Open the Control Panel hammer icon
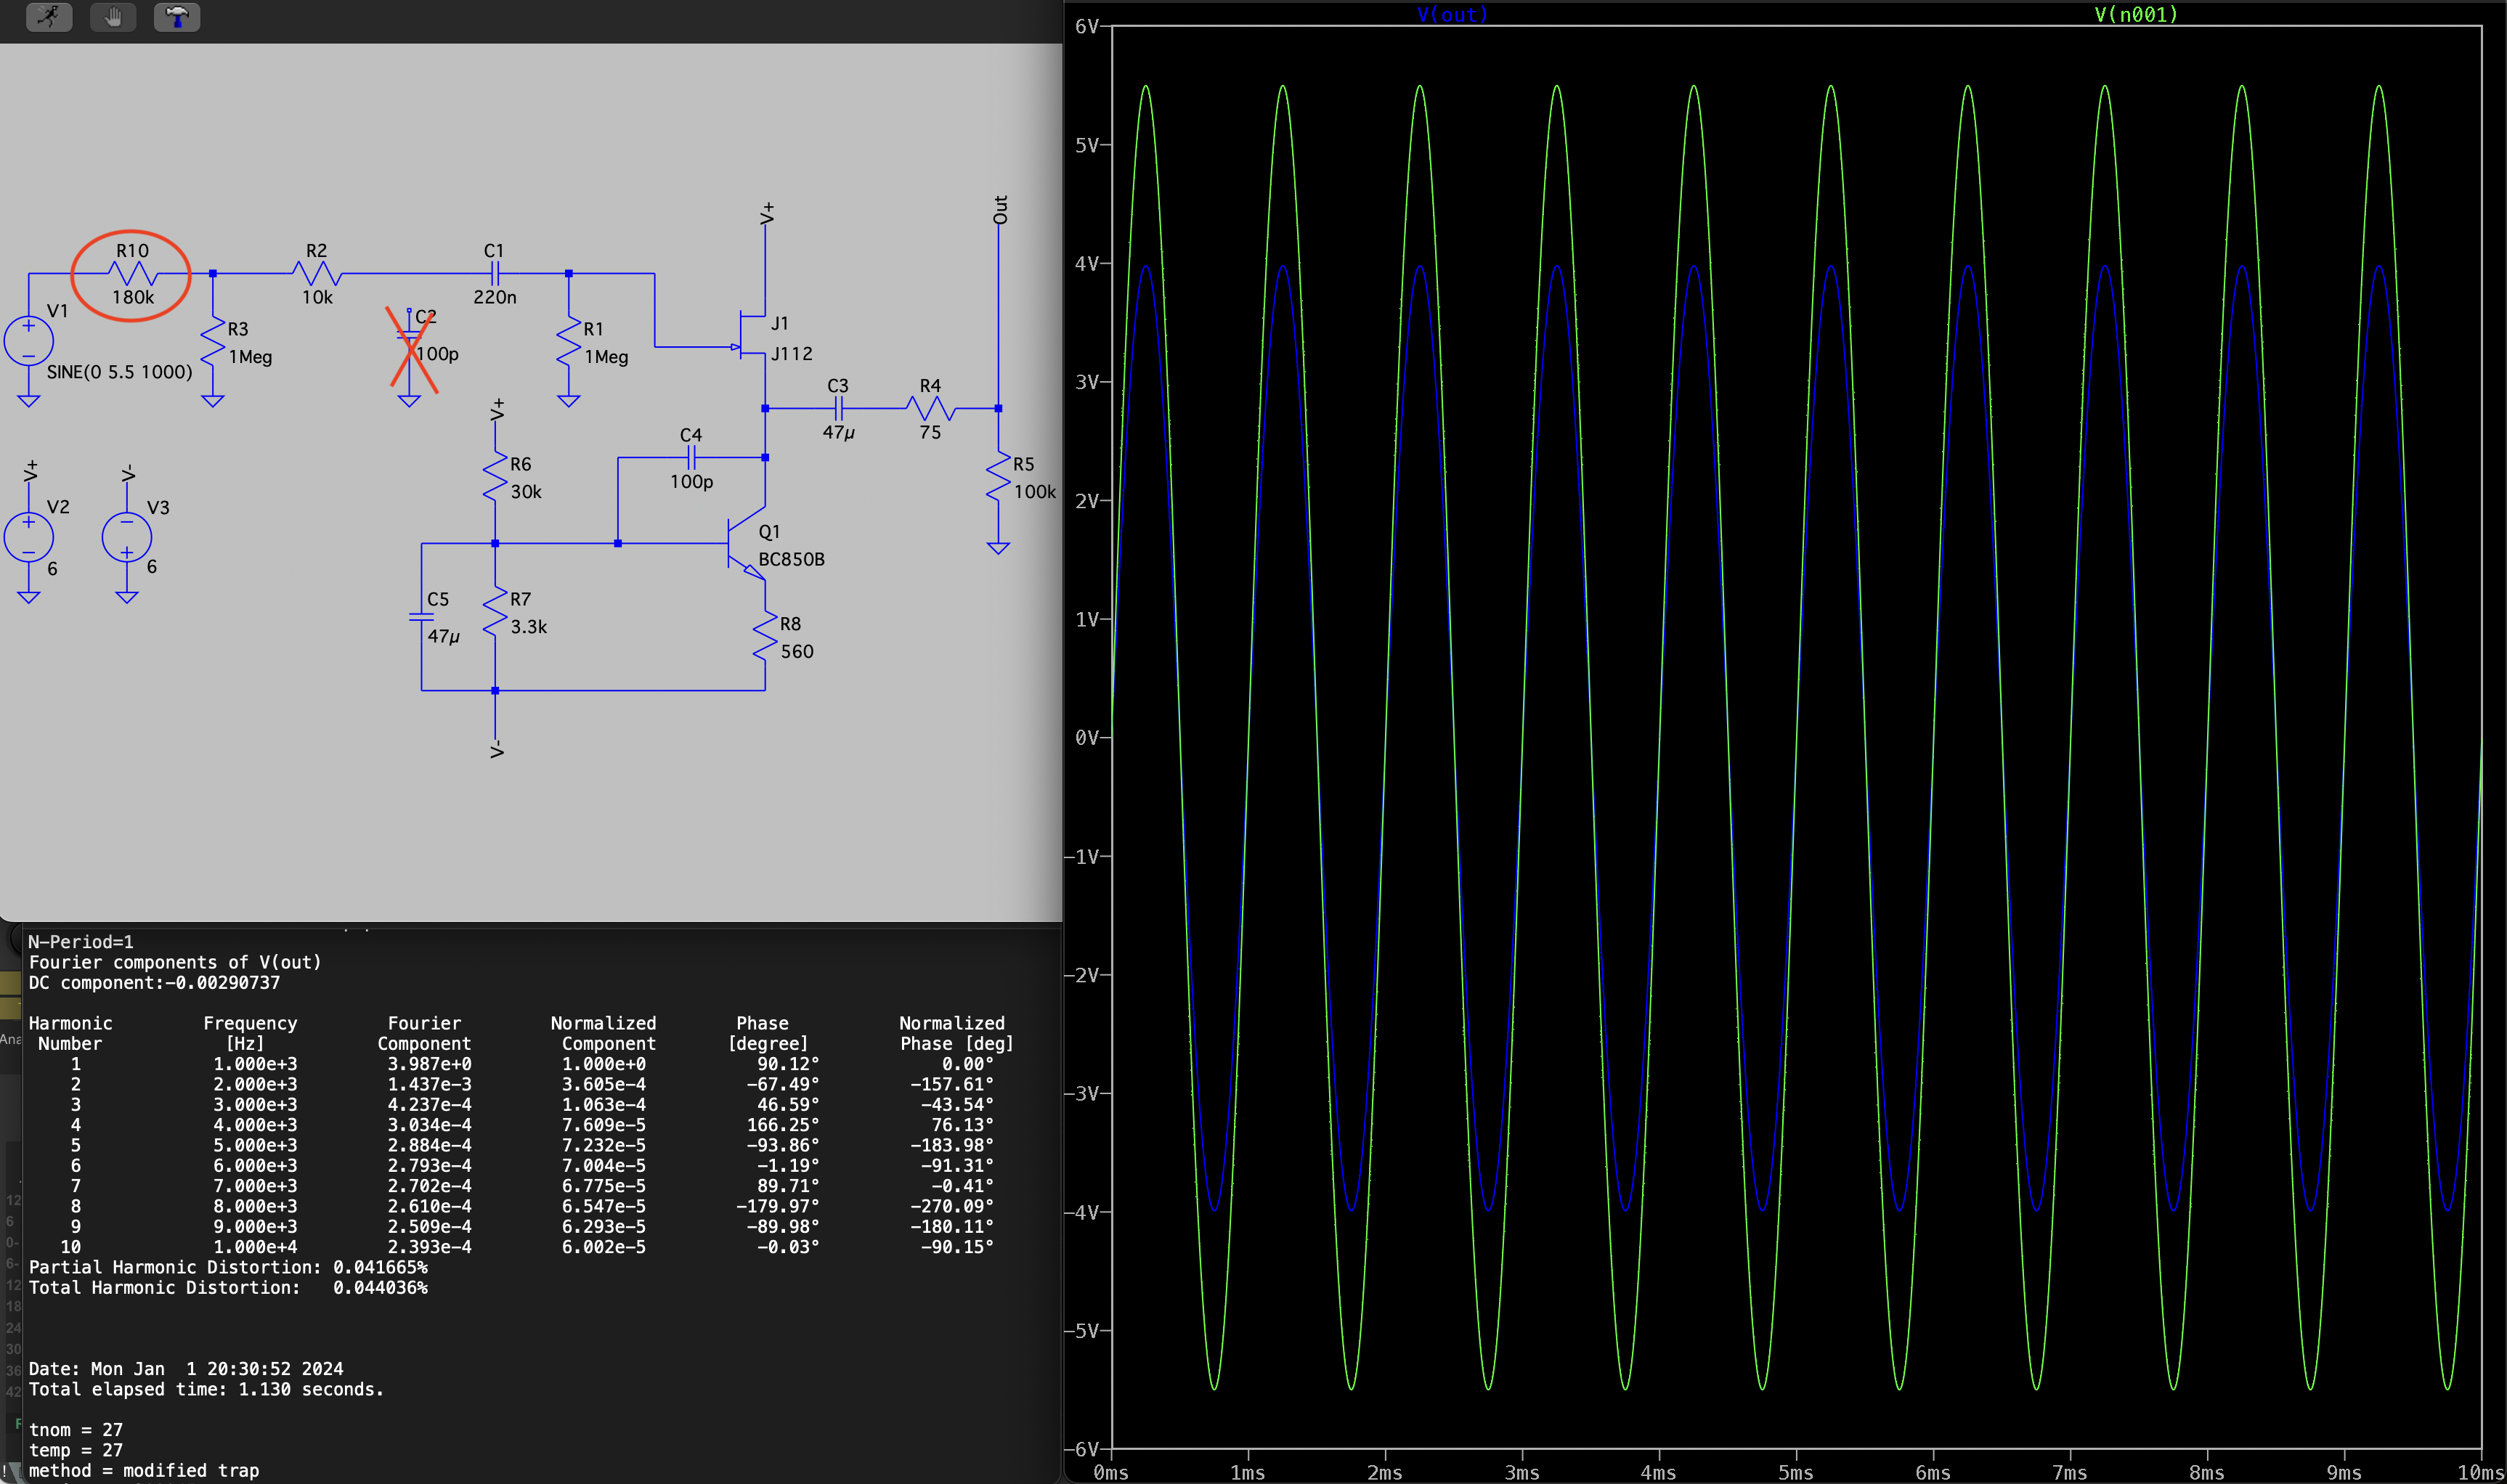This screenshot has height=1484, width=2507. point(177,16)
